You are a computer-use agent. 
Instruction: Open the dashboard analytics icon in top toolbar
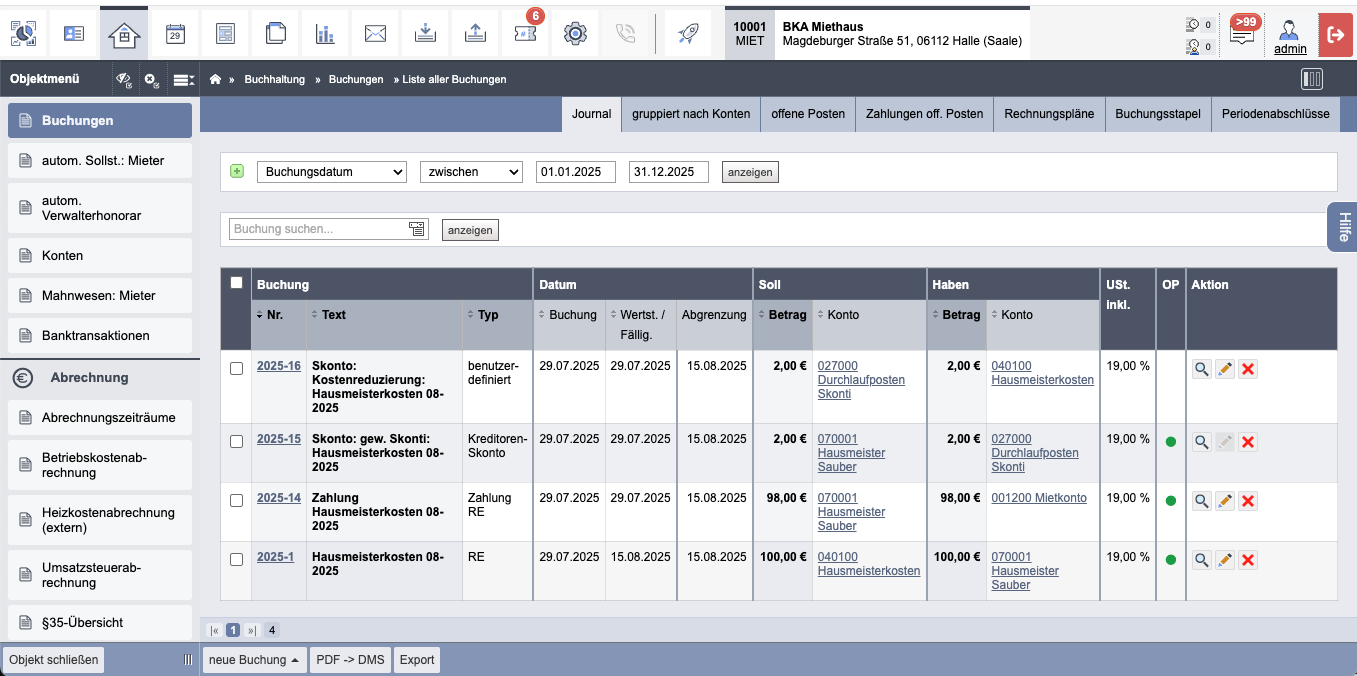tap(23, 34)
